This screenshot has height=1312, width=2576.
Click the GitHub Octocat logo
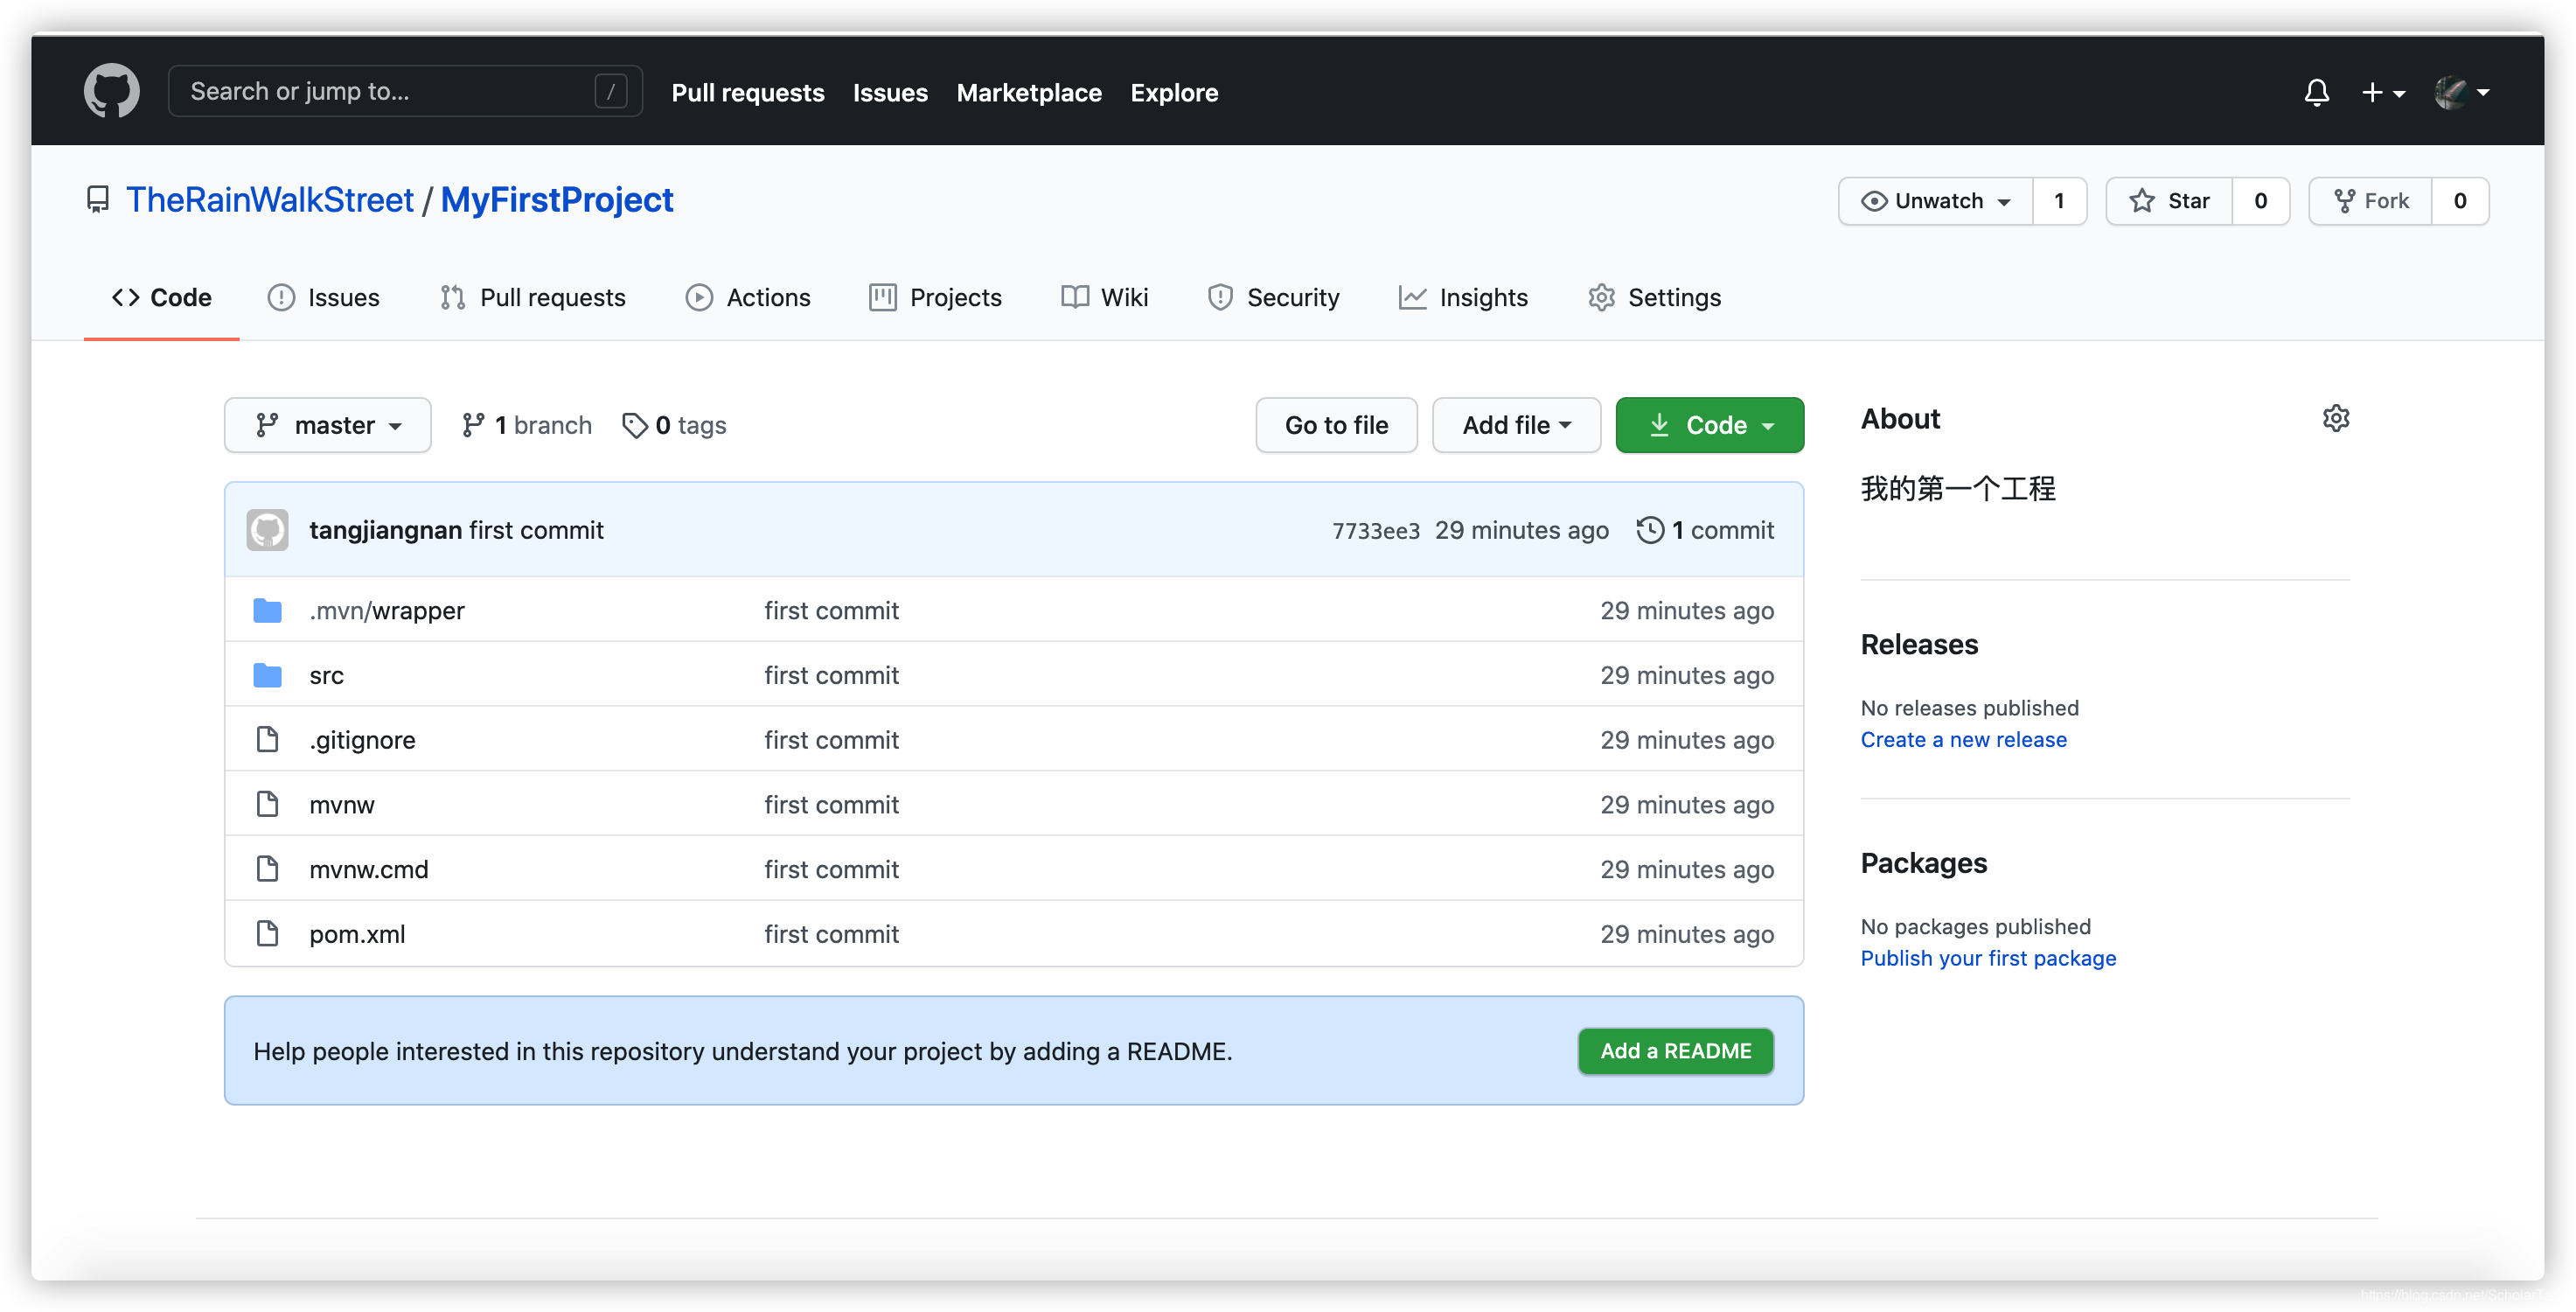(111, 92)
